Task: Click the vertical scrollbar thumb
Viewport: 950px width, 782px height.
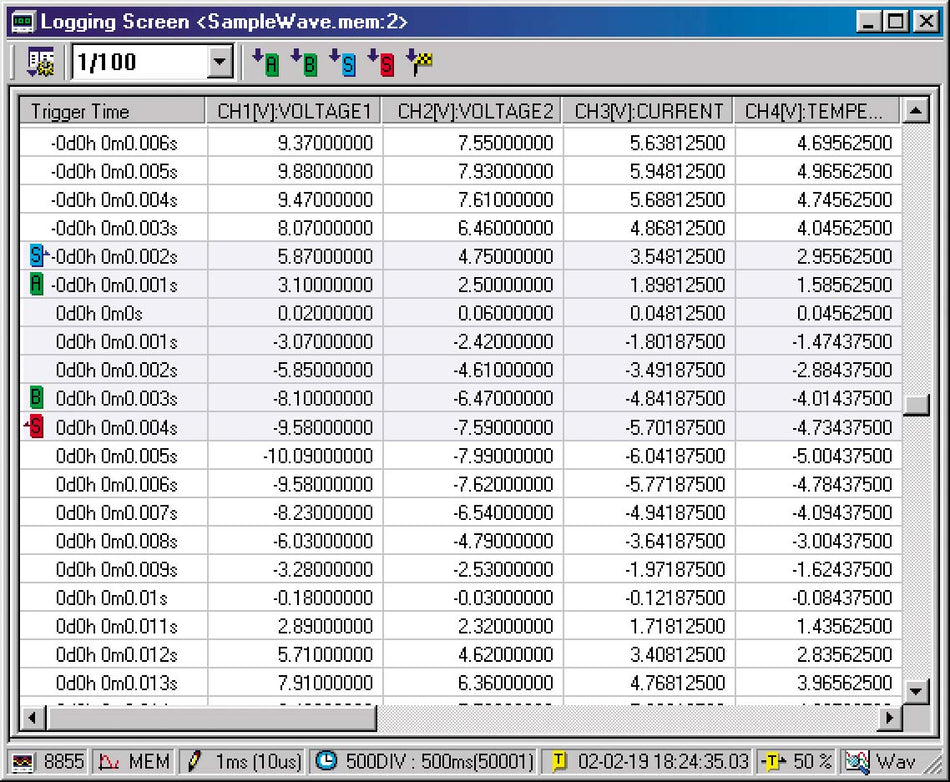Action: [x=915, y=405]
